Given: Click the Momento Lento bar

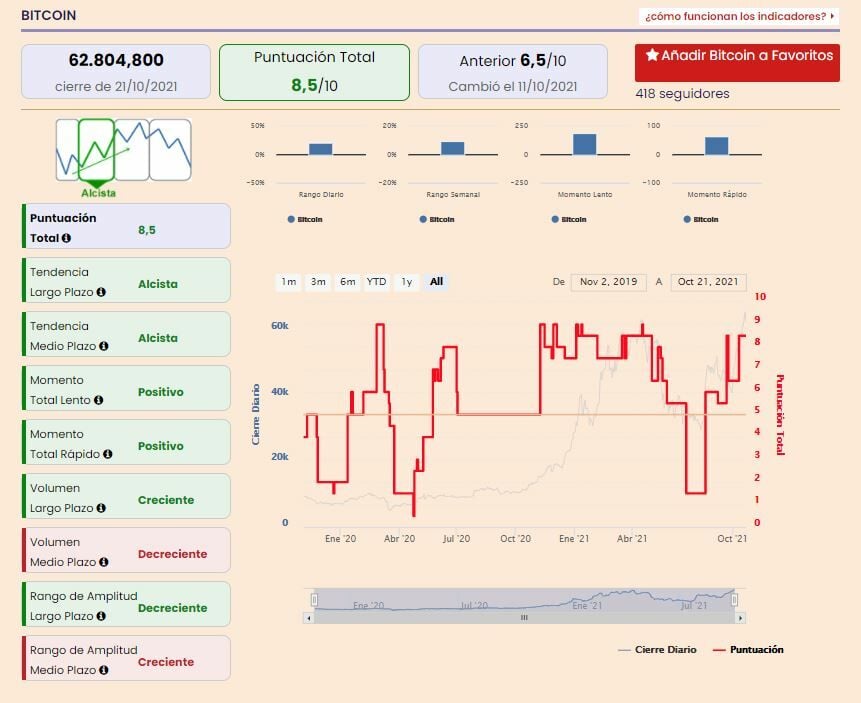Looking at the screenshot, I should coord(585,144).
